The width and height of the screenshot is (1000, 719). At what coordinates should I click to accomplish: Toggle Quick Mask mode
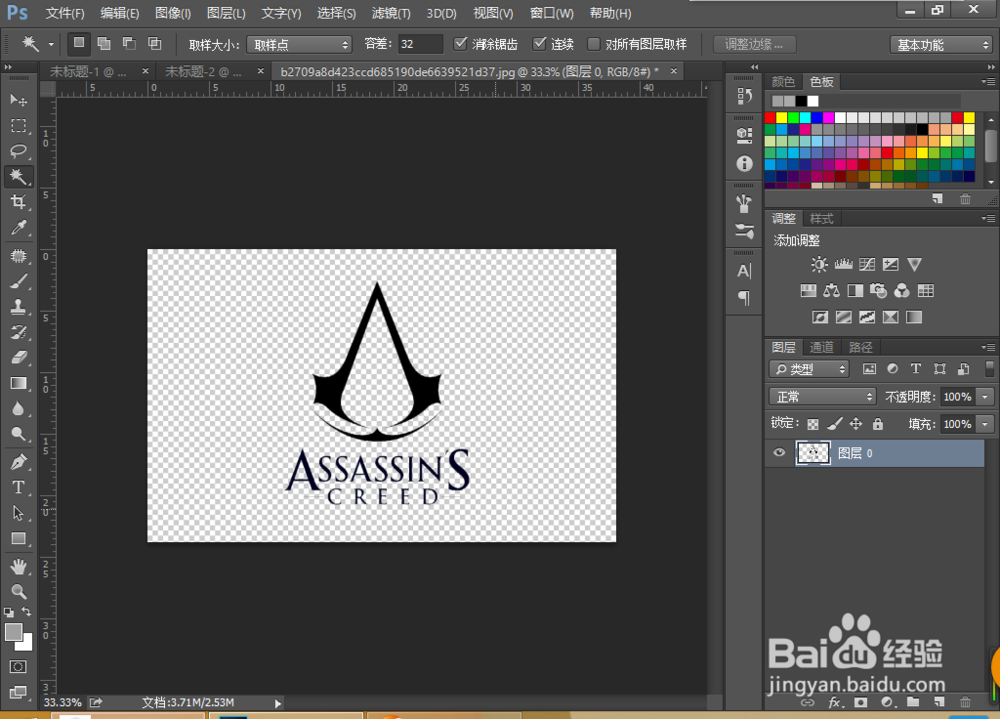18,667
